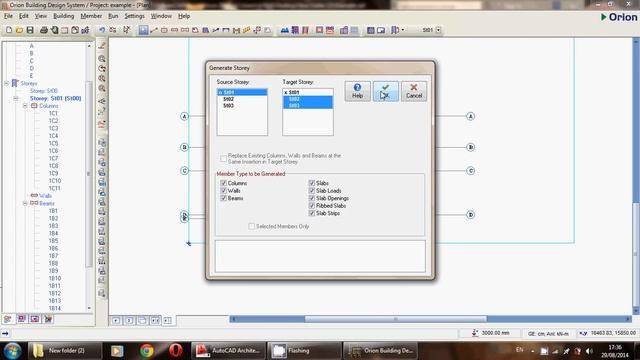The width and height of the screenshot is (640, 360).
Task: Check the Selected Members Only checkbox
Action: point(251,226)
